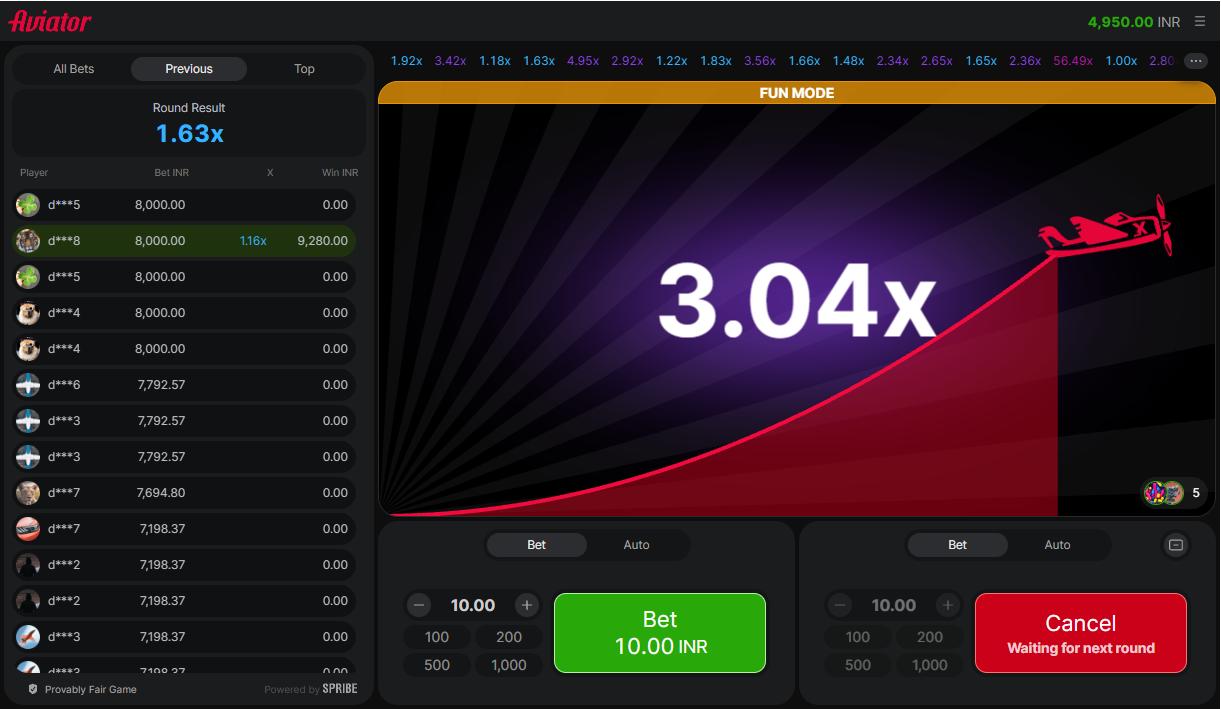Screen dimensions: 1221x709
Task: Click the Provably Fair shield icon
Action: [x=33, y=689]
